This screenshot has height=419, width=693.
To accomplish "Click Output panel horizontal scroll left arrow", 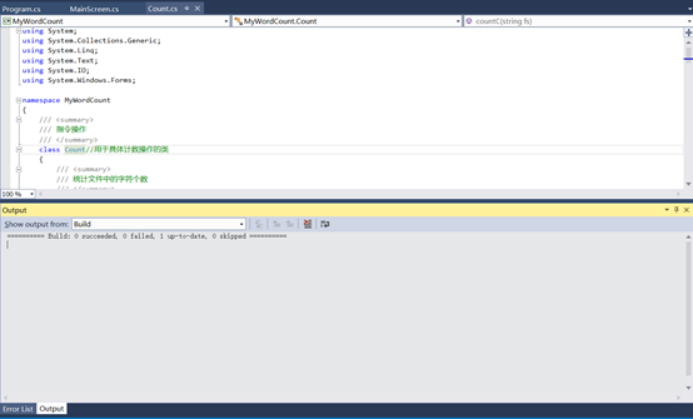I will pos(5,398).
